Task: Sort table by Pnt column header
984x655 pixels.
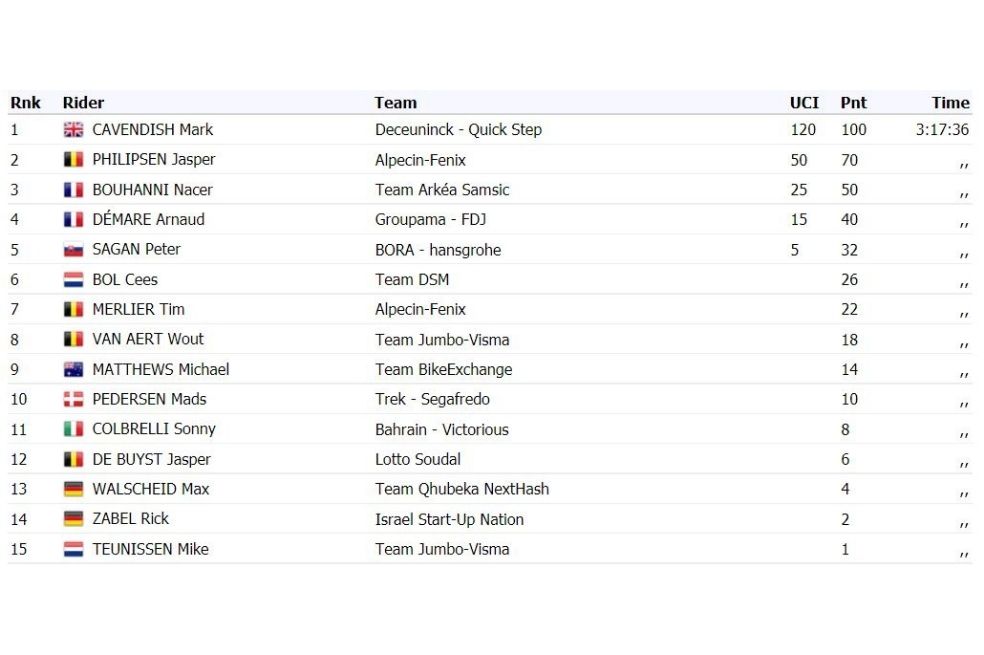Action: click(x=853, y=103)
